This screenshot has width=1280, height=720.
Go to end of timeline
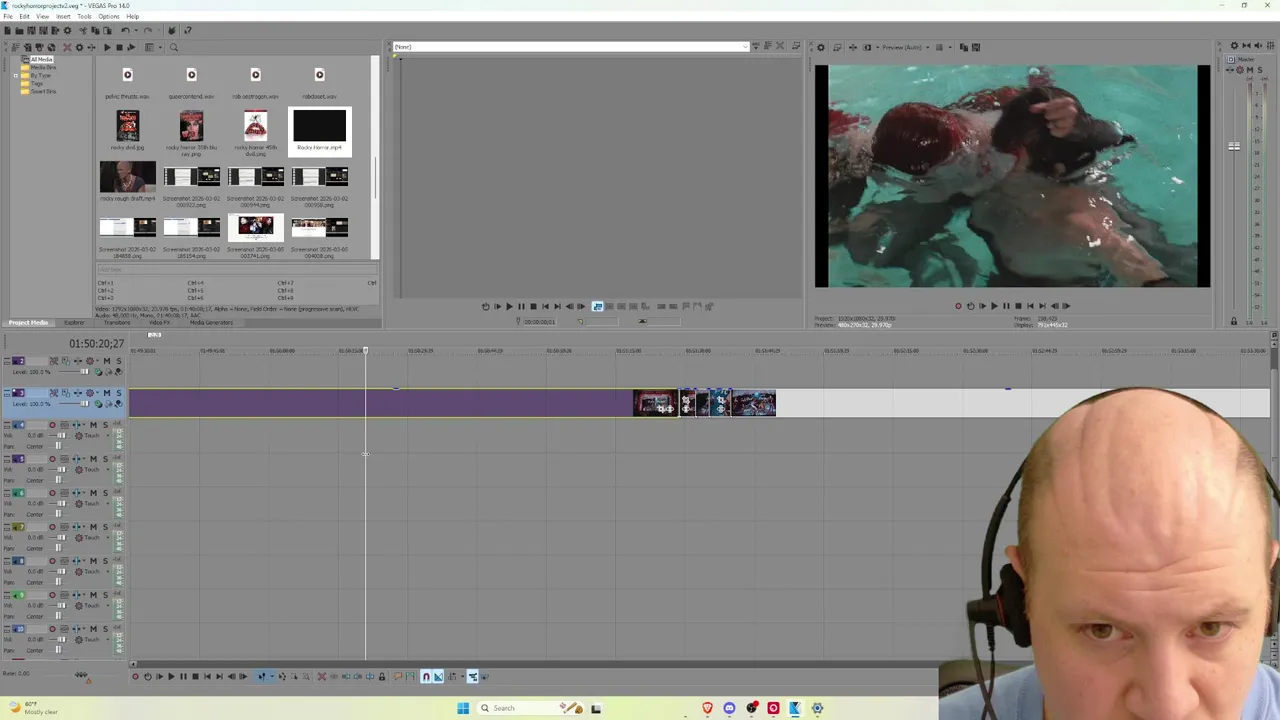[x=219, y=677]
